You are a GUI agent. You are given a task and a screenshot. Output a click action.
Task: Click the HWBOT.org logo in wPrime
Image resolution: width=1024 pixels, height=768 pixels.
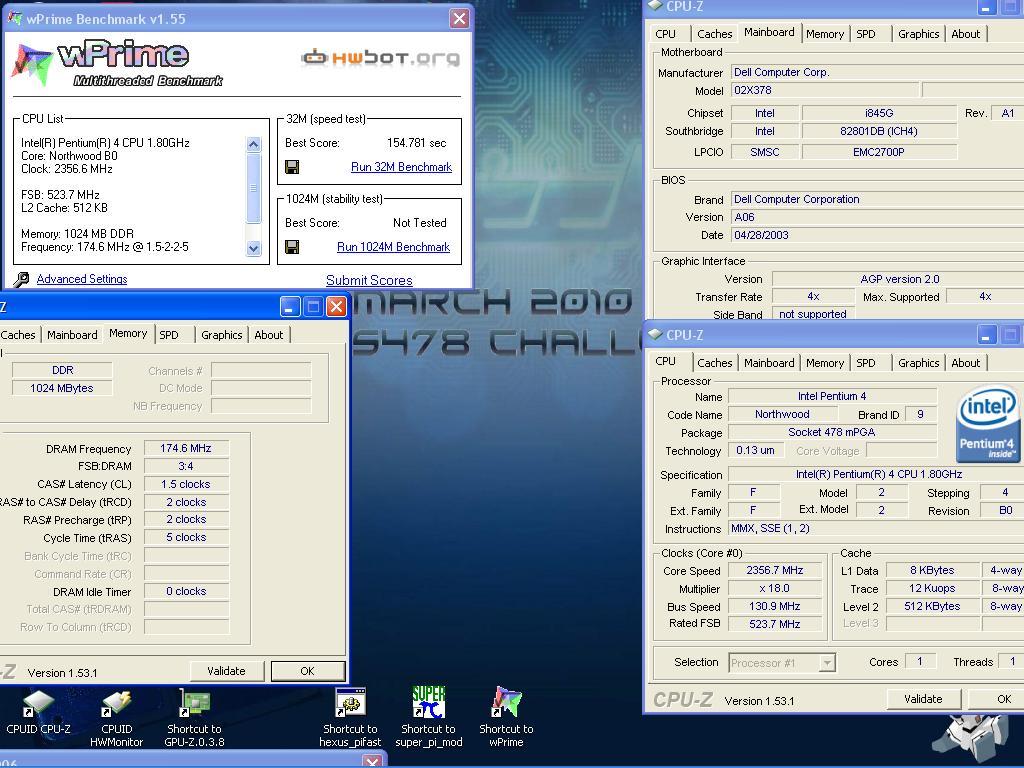click(x=381, y=57)
